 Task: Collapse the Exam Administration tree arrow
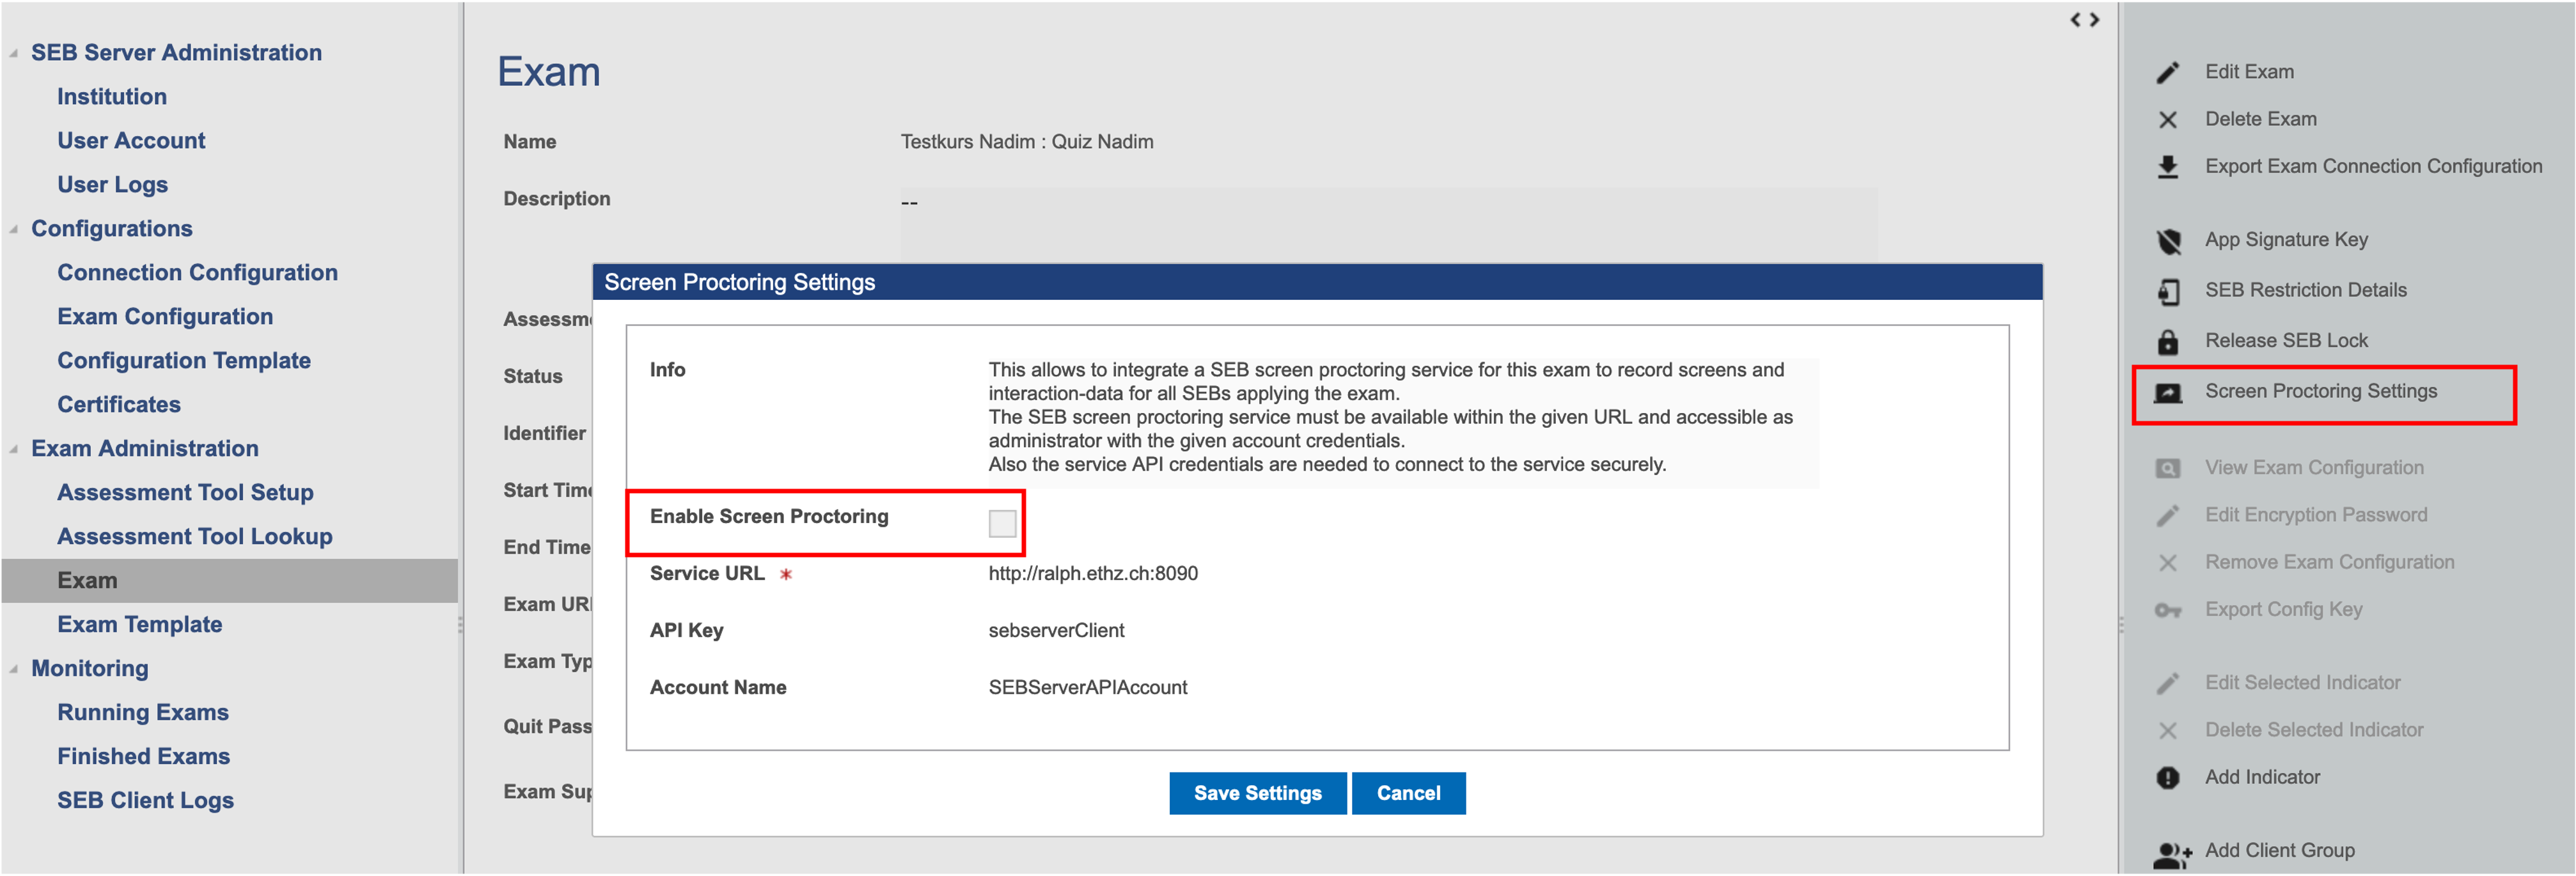click(x=14, y=449)
